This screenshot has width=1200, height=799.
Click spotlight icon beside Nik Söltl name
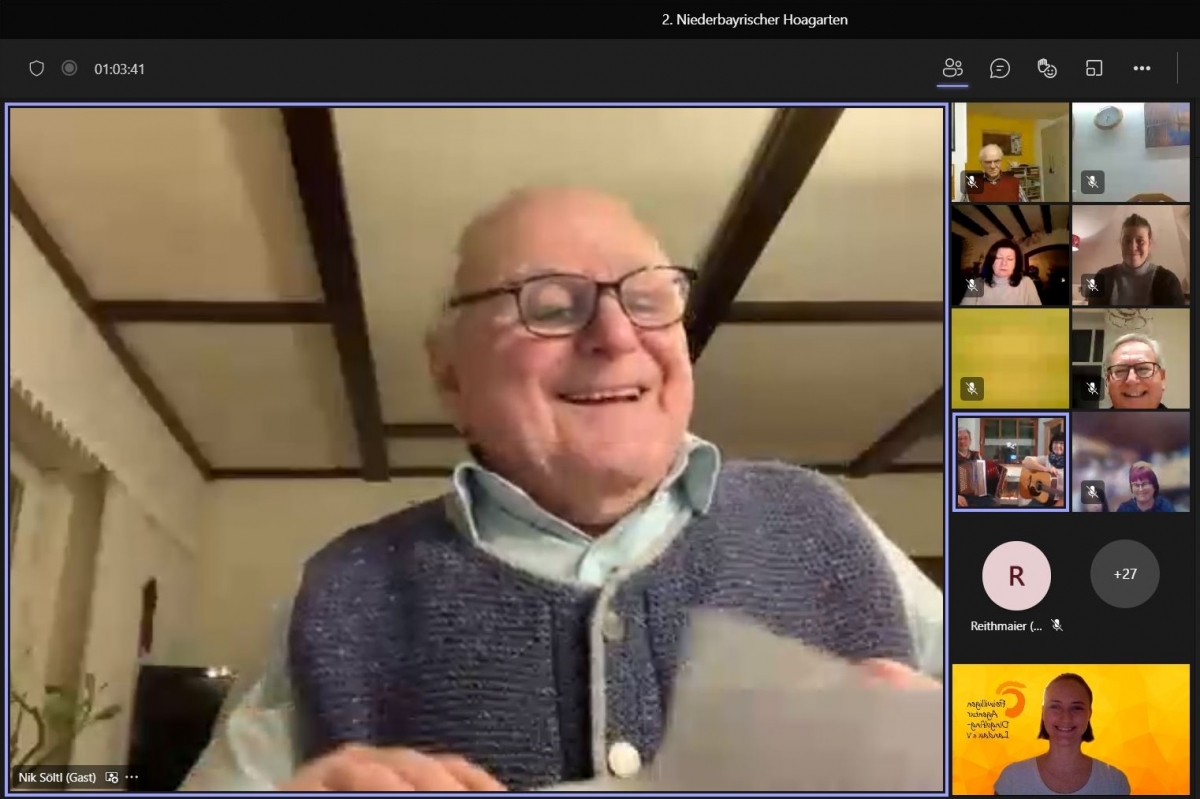pyautogui.click(x=112, y=777)
